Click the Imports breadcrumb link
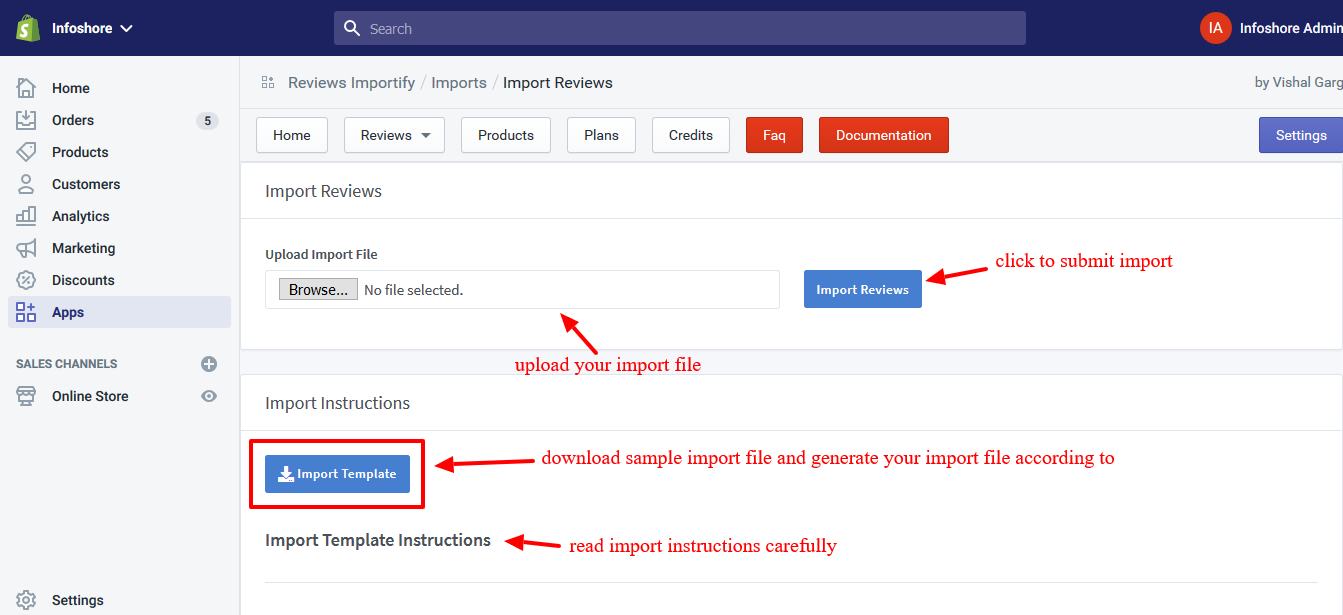 459,83
